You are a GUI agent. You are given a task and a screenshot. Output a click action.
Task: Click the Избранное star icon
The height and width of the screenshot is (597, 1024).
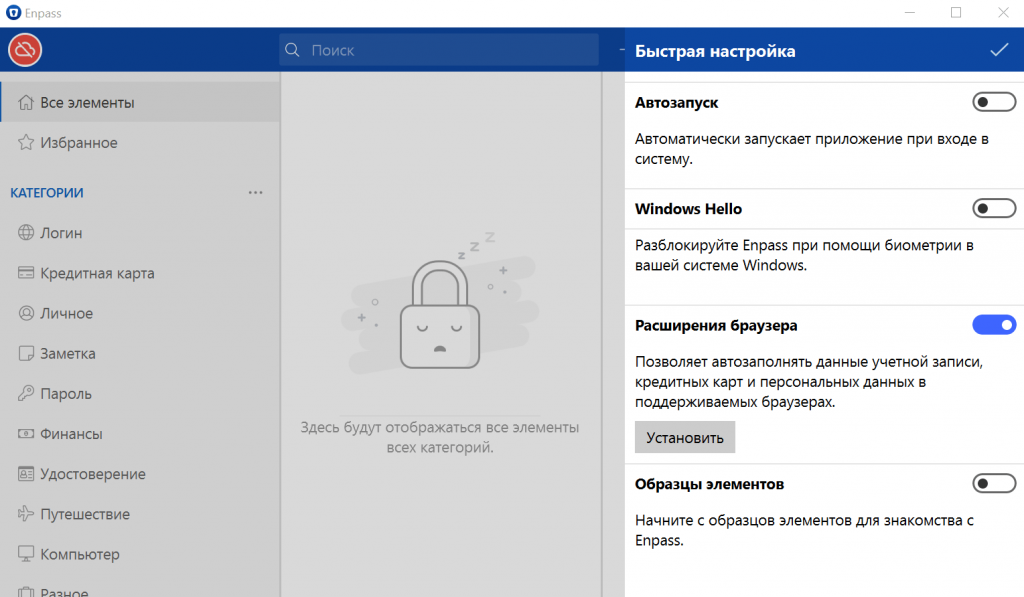click(26, 142)
